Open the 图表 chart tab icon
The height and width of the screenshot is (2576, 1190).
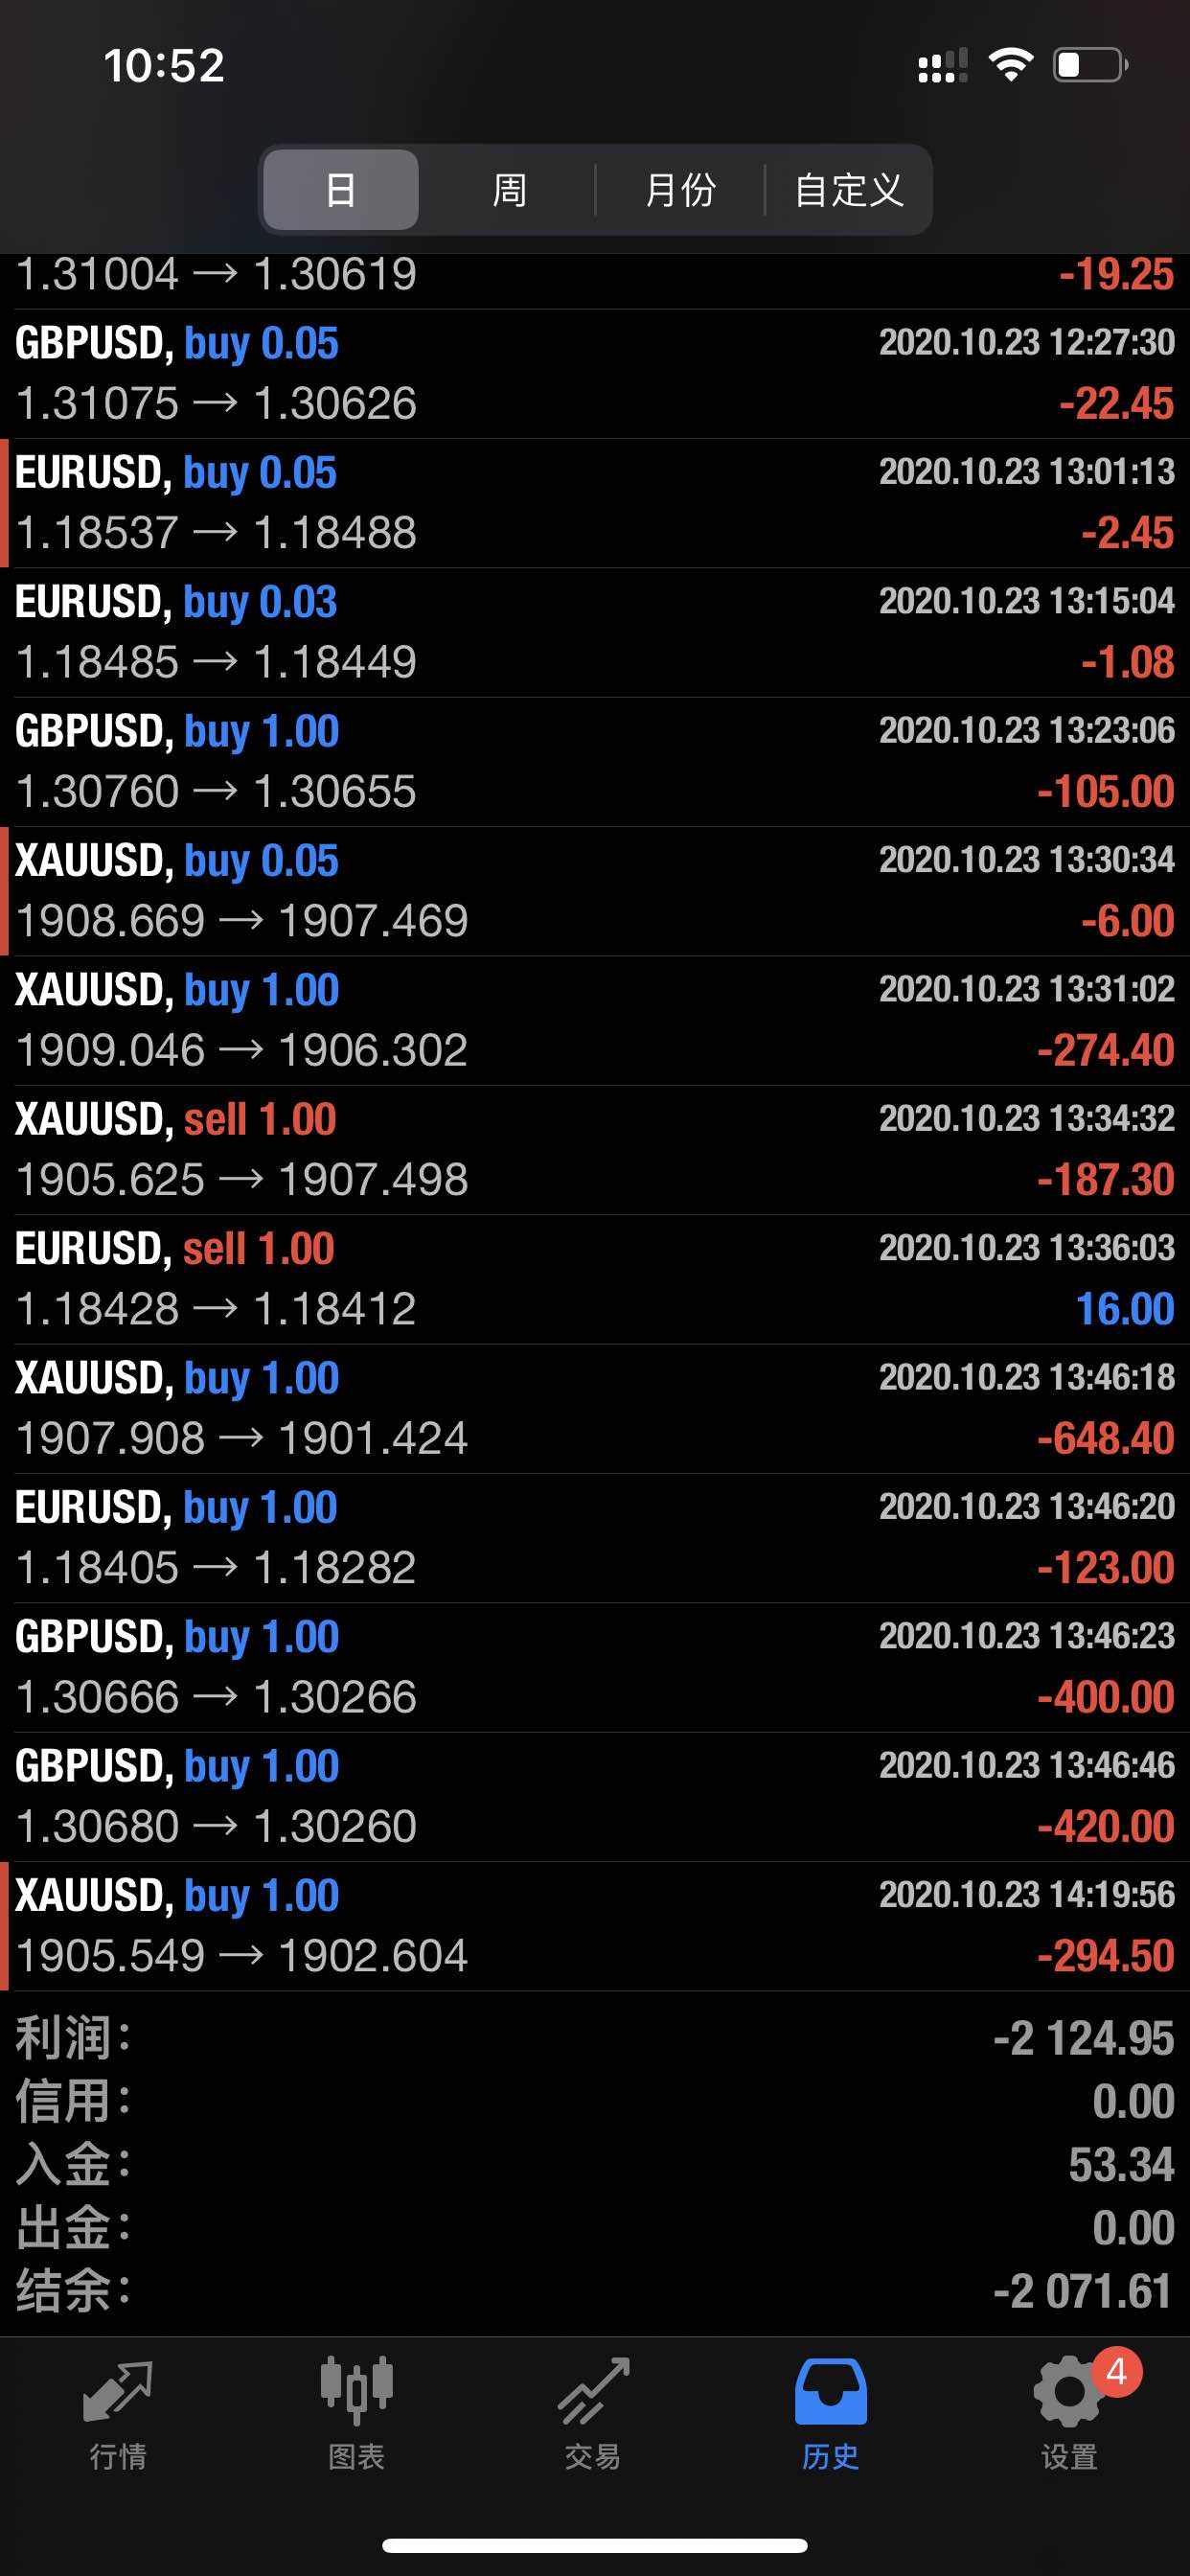tap(356, 2391)
